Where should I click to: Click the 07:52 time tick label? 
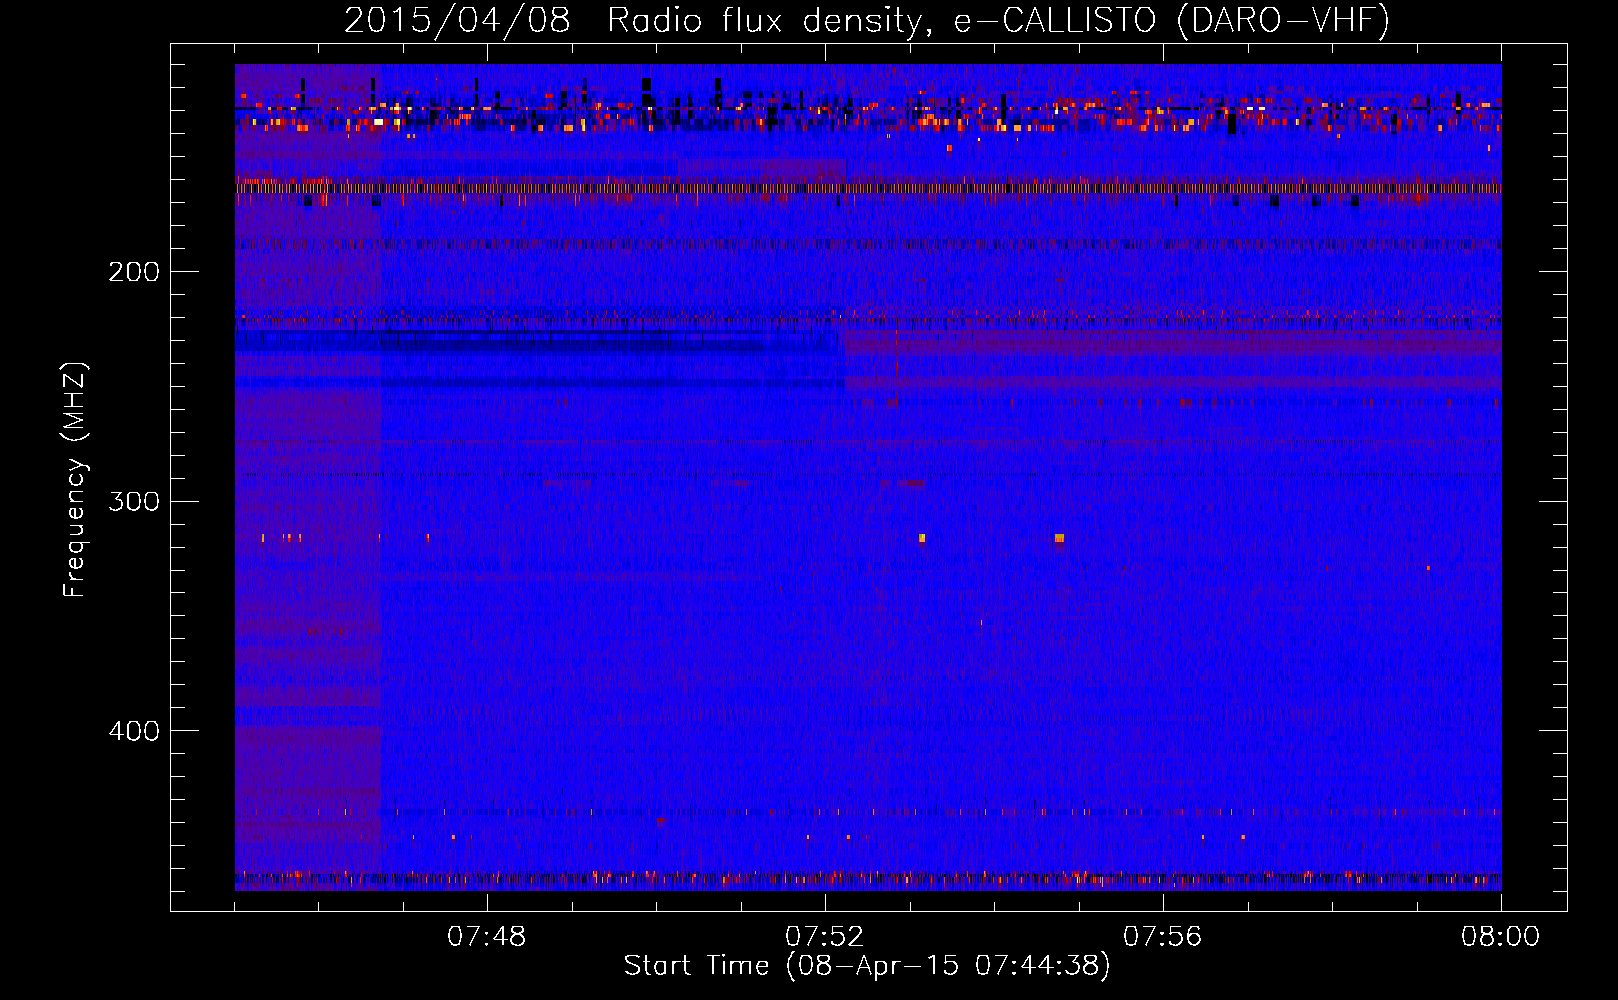(825, 937)
